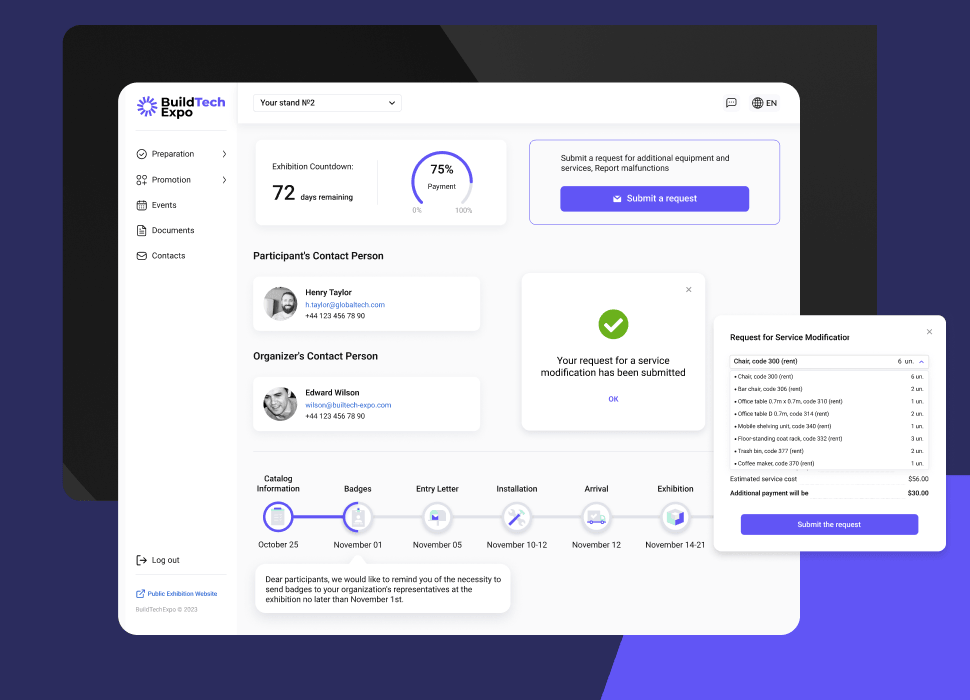
Task: Select Chair, code 300 (rent) list option
Action: click(829, 377)
